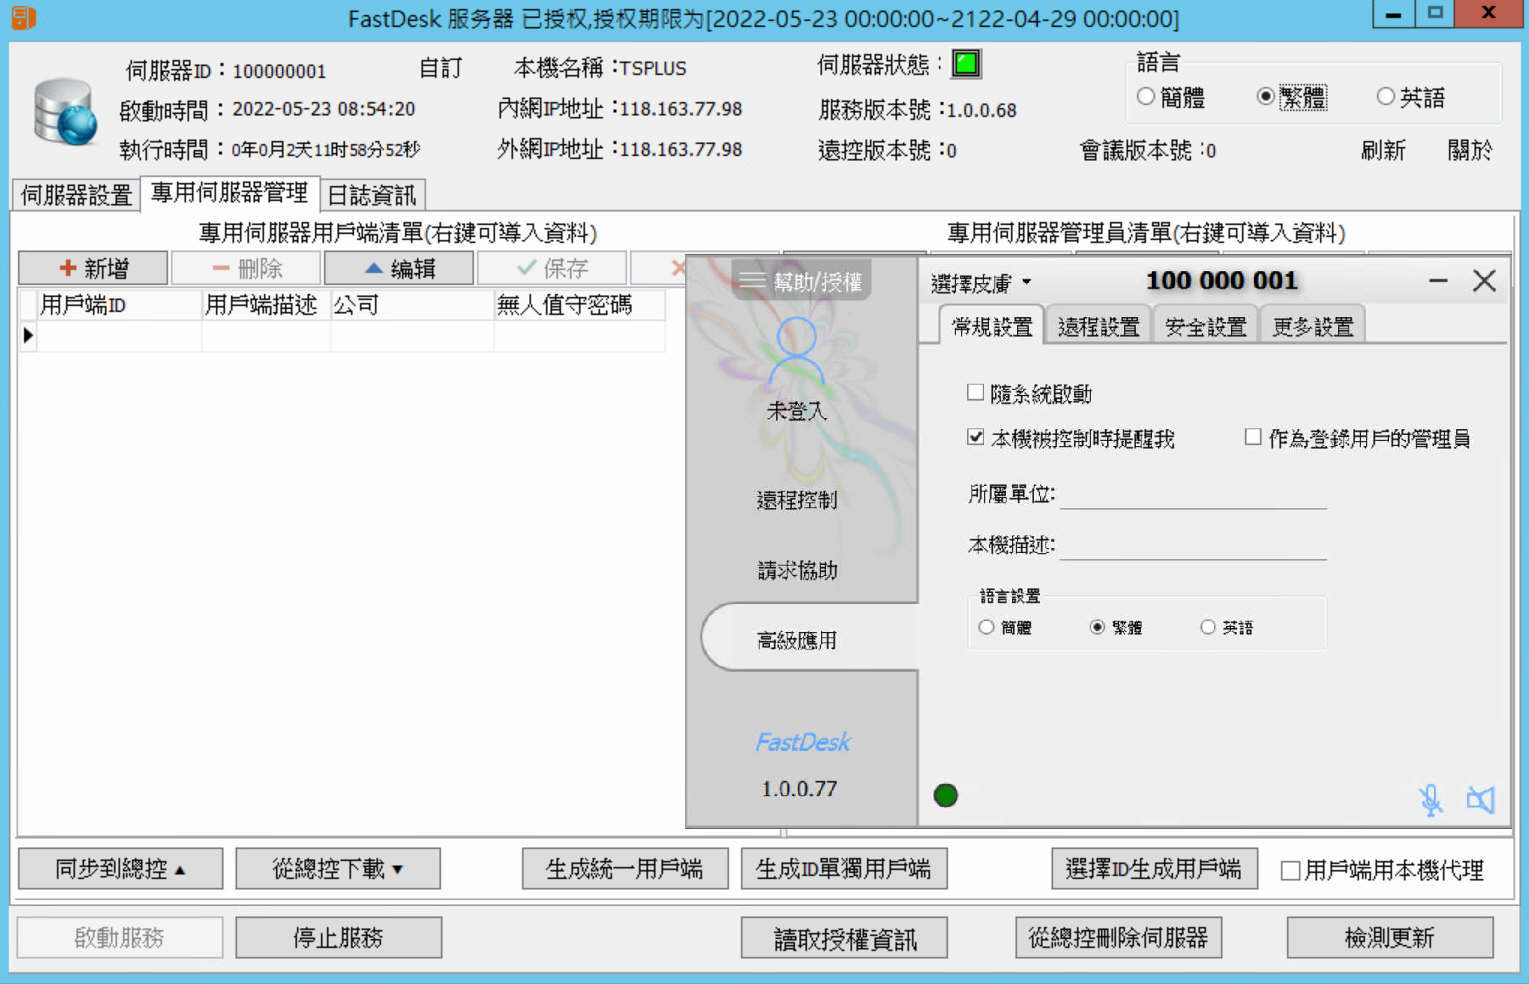This screenshot has height=984, width=1529.
Task: Enable 用戶端用本機代理 checkbox
Action: click(x=1291, y=870)
